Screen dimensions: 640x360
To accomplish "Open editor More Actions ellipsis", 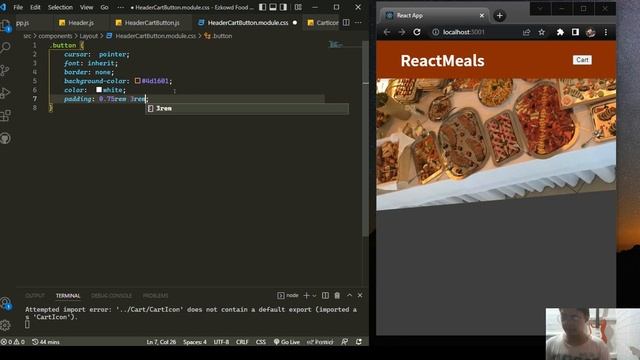I will click(358, 22).
